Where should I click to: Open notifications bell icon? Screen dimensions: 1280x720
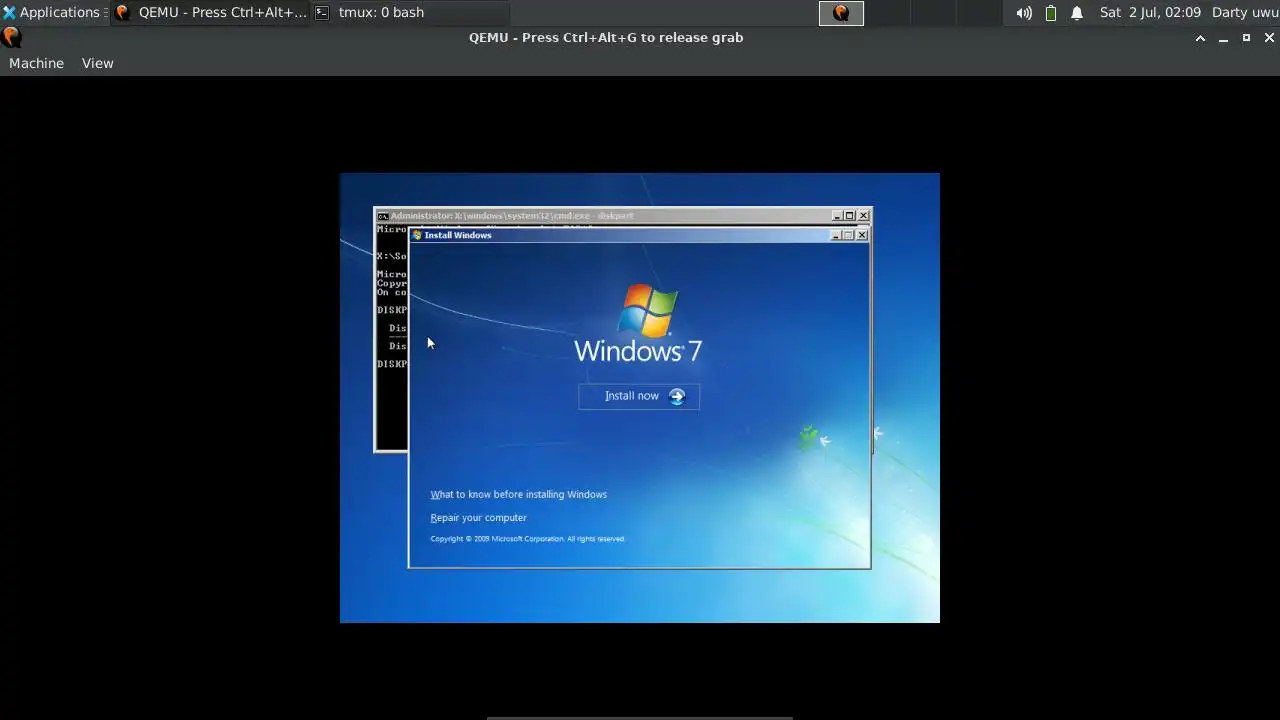pos(1077,13)
